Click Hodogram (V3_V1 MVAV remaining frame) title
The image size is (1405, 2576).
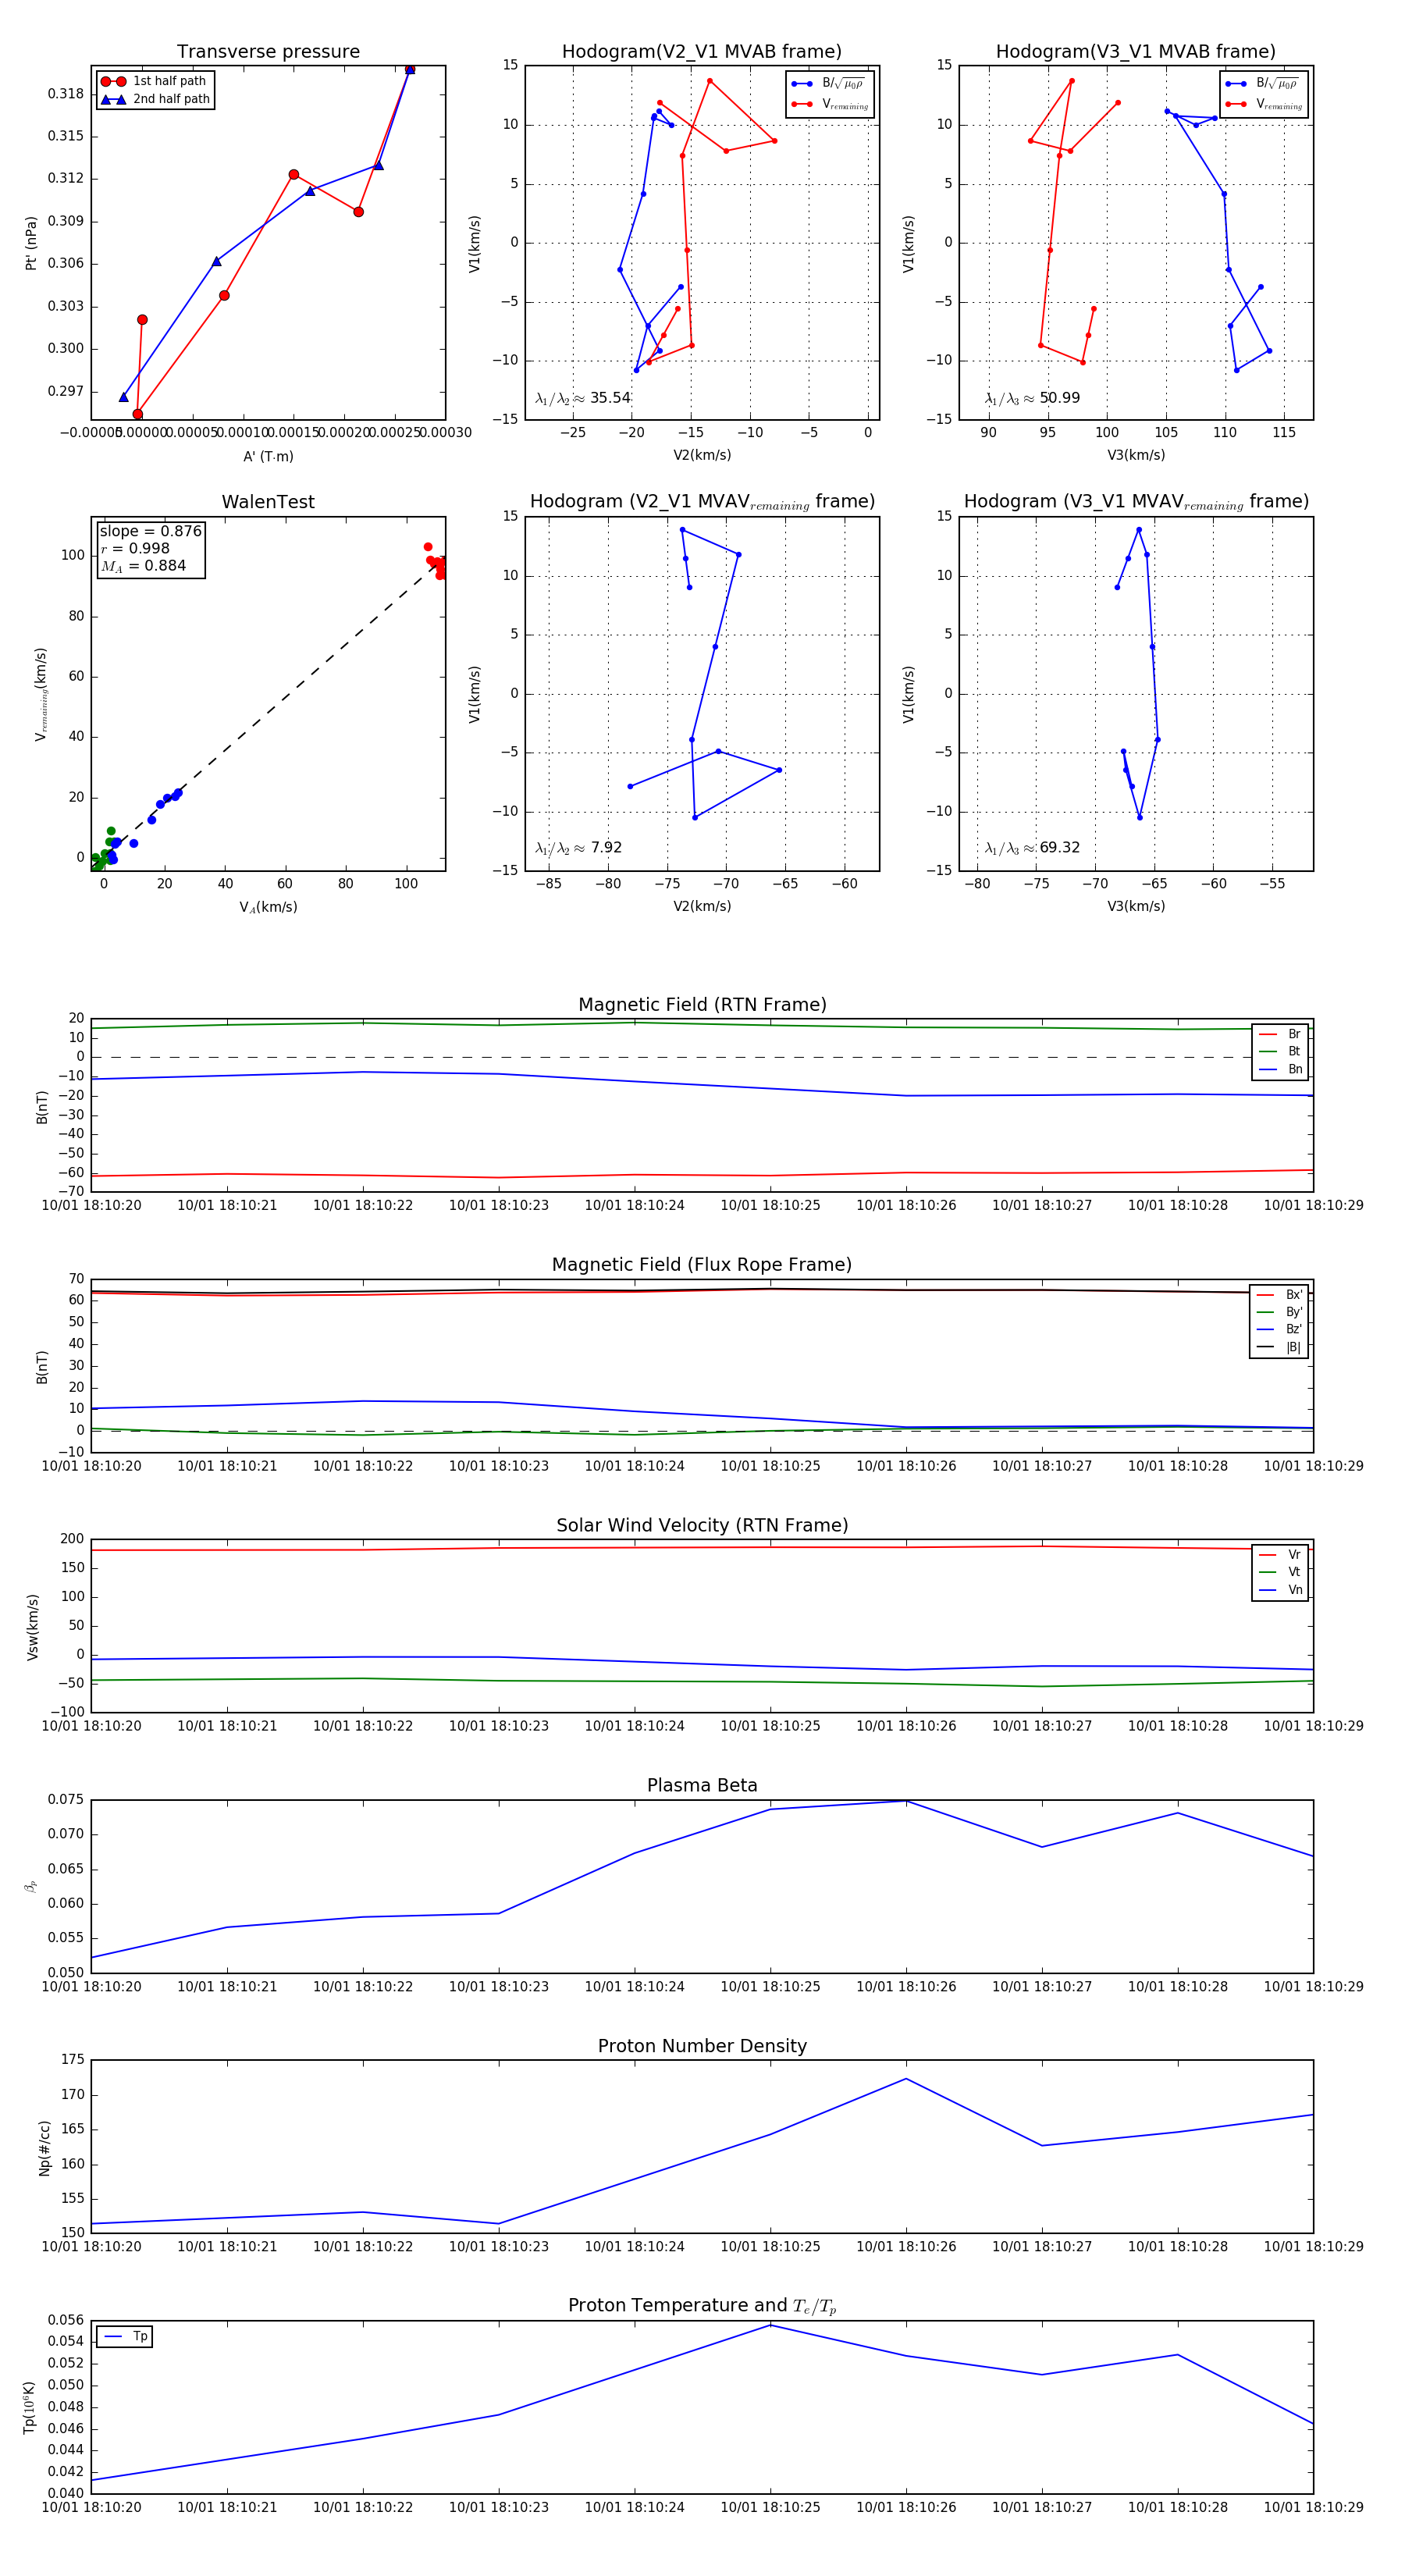(x=1136, y=502)
